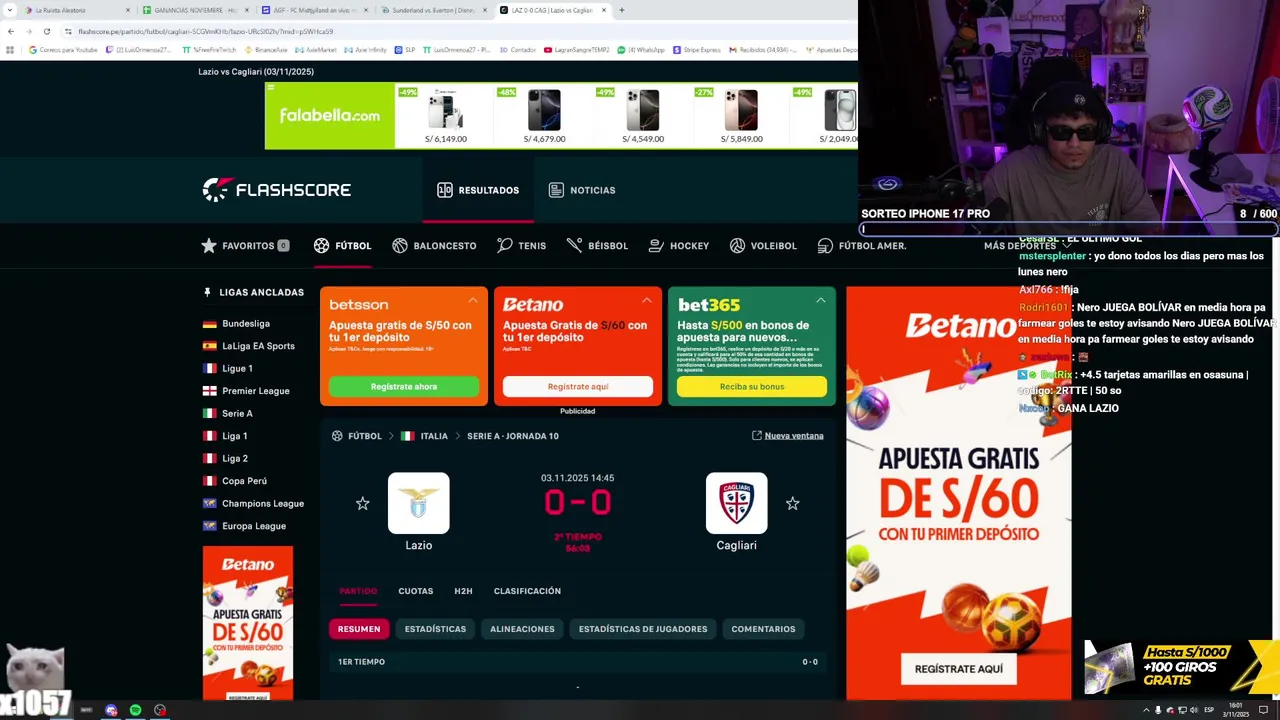This screenshot has width=1280, height=720.
Task: Reload the page in browser
Action: pos(46,31)
